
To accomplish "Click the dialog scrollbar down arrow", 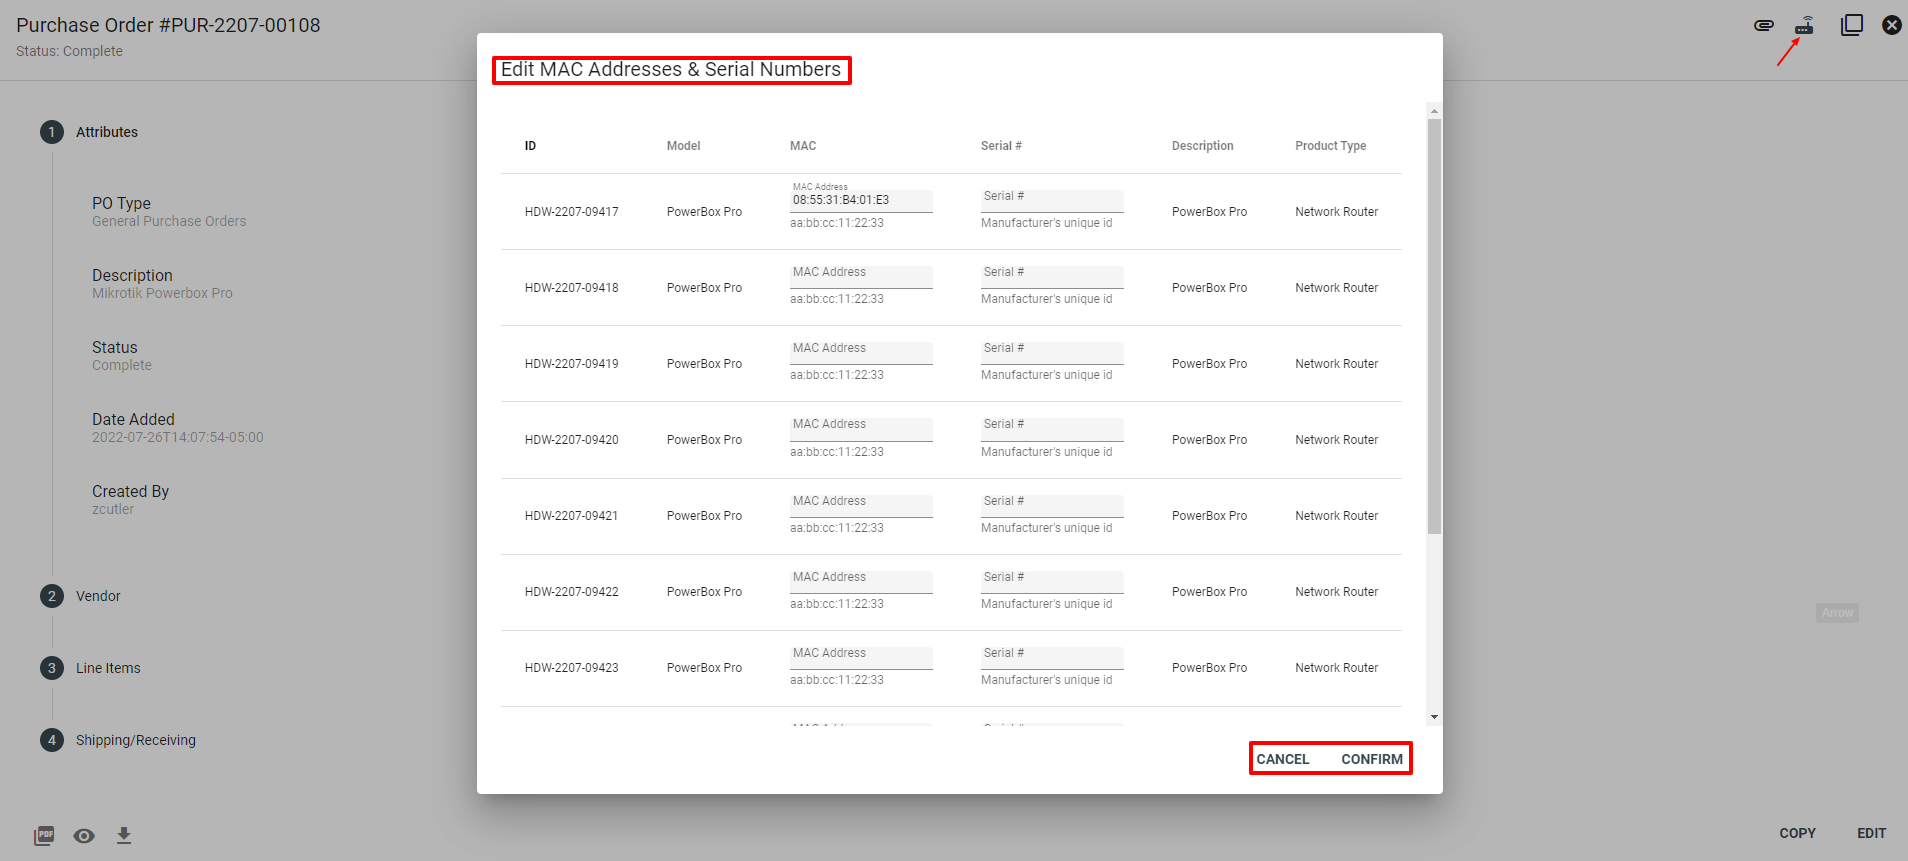I will [x=1434, y=717].
